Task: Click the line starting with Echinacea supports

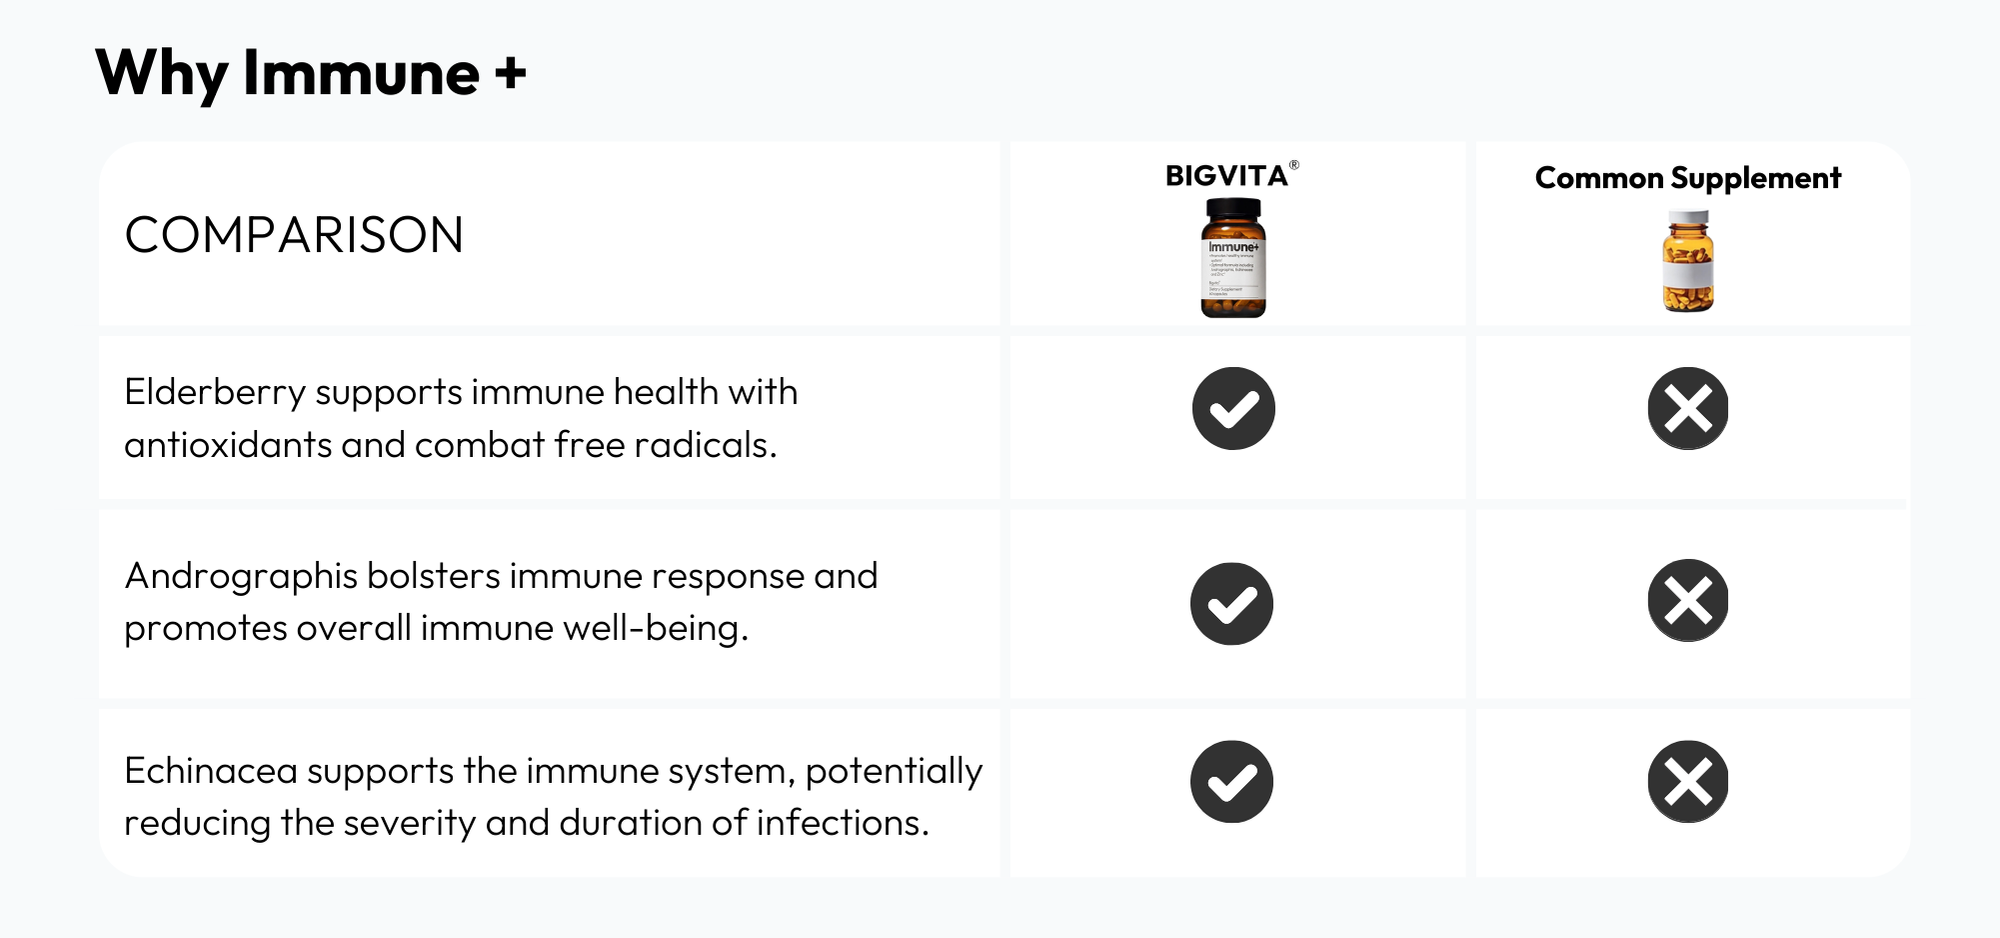Action: coord(553,771)
